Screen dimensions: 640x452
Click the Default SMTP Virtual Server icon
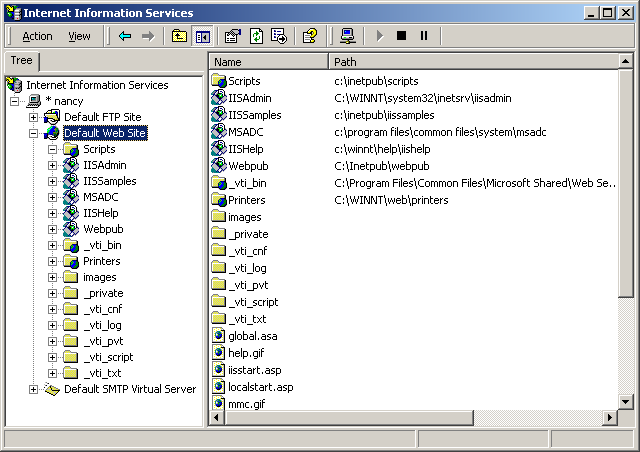52,389
